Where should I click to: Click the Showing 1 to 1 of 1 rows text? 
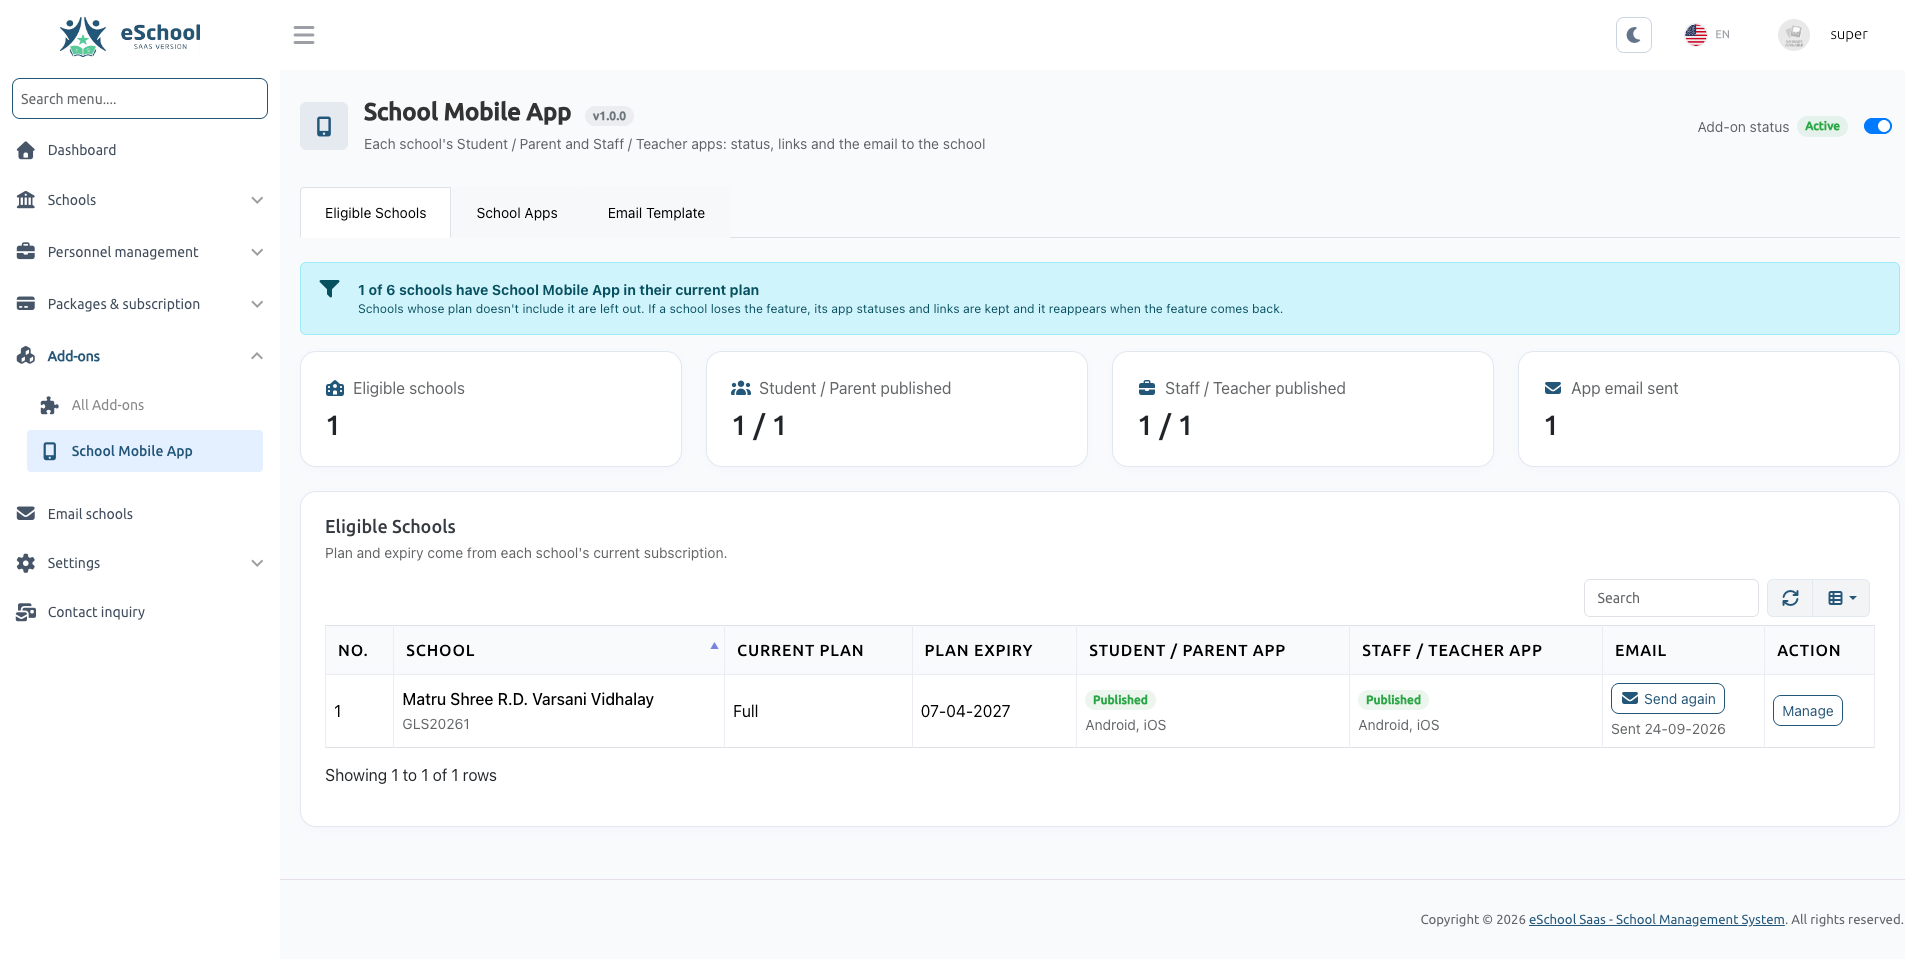coord(411,775)
